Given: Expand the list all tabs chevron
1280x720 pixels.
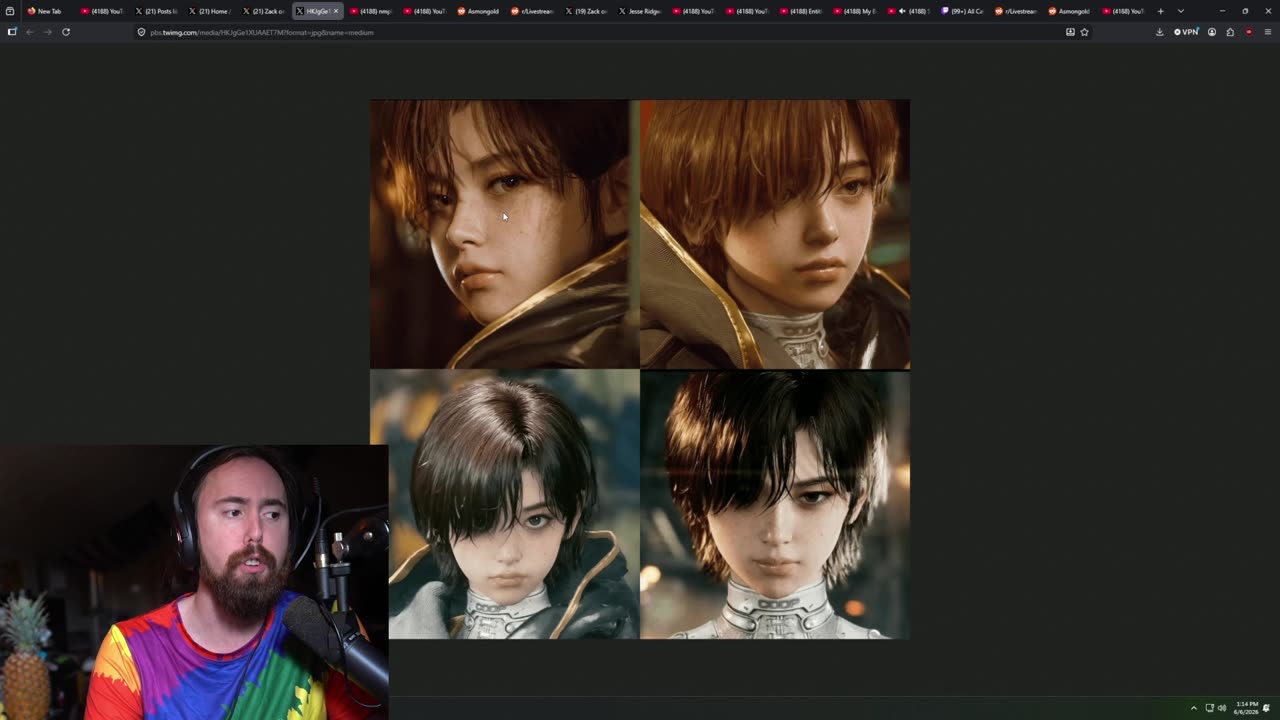Looking at the screenshot, I should pyautogui.click(x=1181, y=11).
